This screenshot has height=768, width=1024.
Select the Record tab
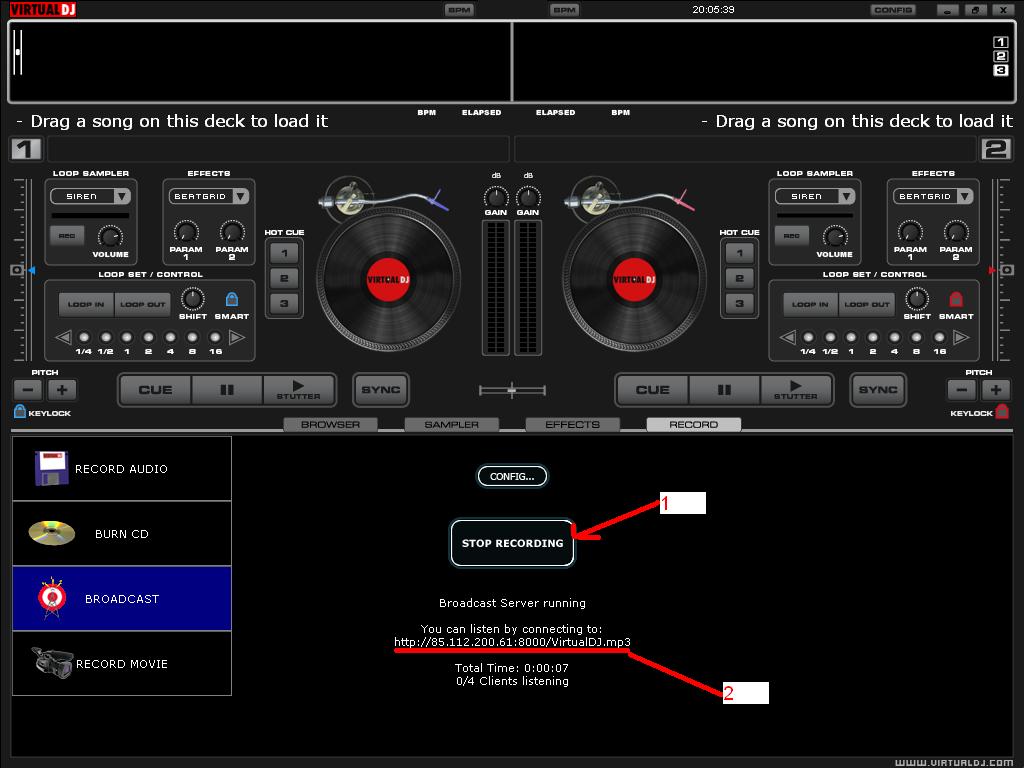coord(694,424)
